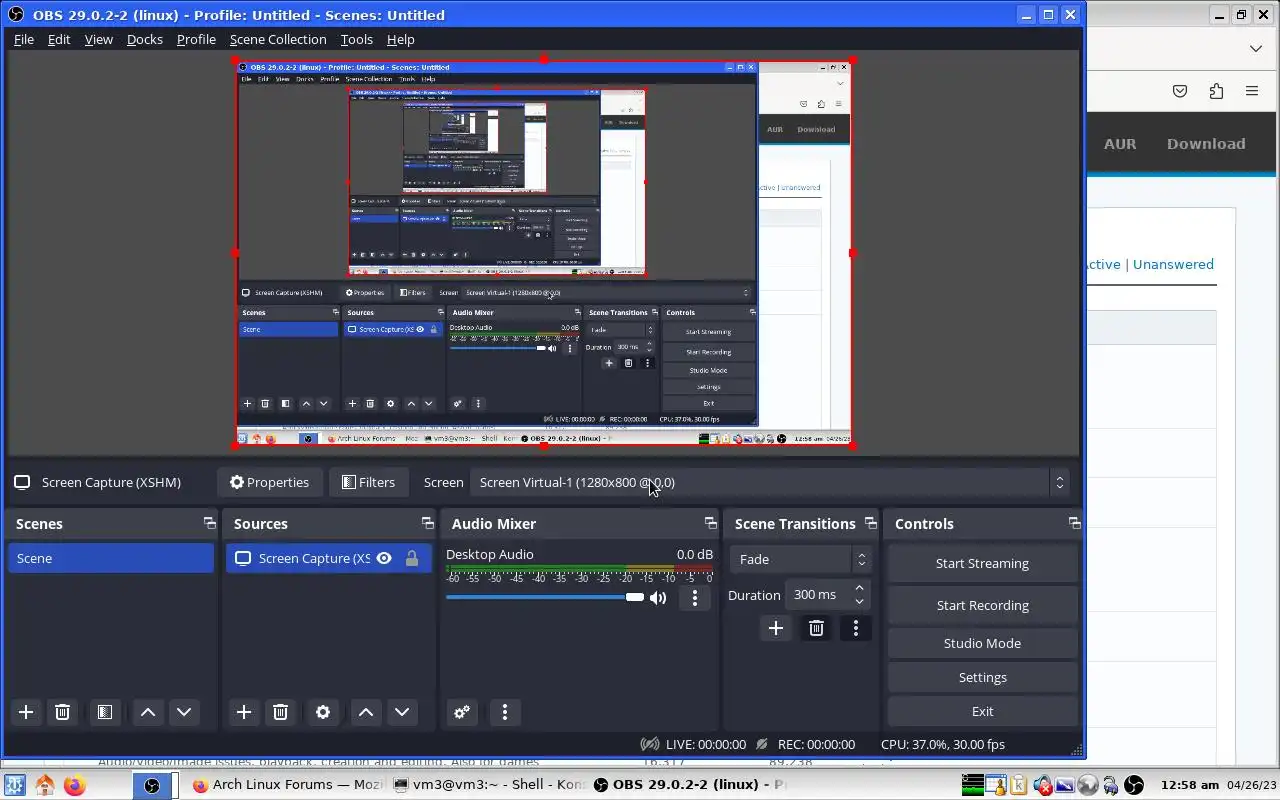
Task: Remove selected source using Sources trash icon
Action: tap(280, 712)
